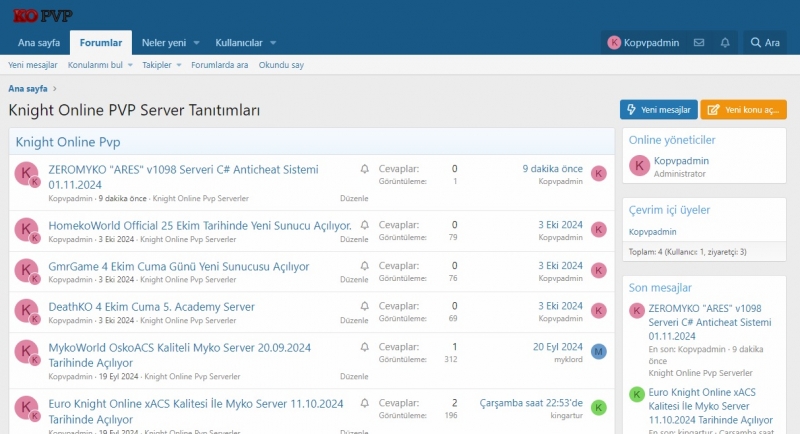Click the watch bell on DeathKO thread

[364, 306]
